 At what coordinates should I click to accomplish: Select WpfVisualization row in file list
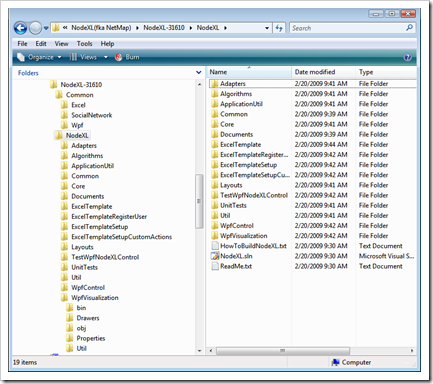click(x=313, y=236)
